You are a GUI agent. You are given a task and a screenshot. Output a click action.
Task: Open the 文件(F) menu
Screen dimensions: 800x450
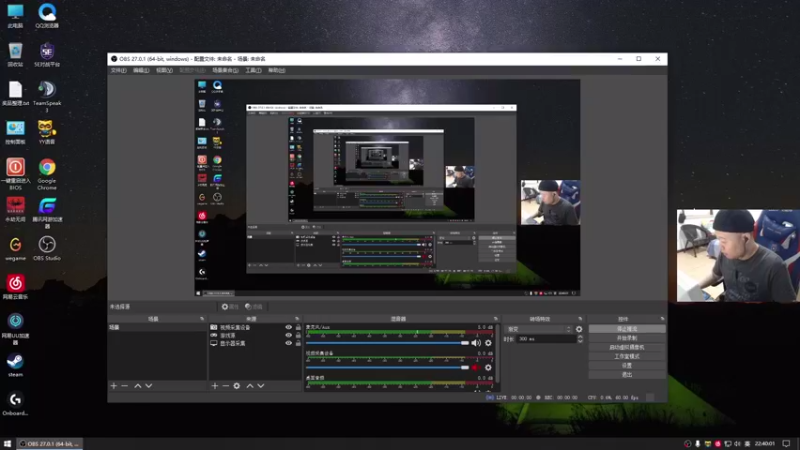coord(118,70)
